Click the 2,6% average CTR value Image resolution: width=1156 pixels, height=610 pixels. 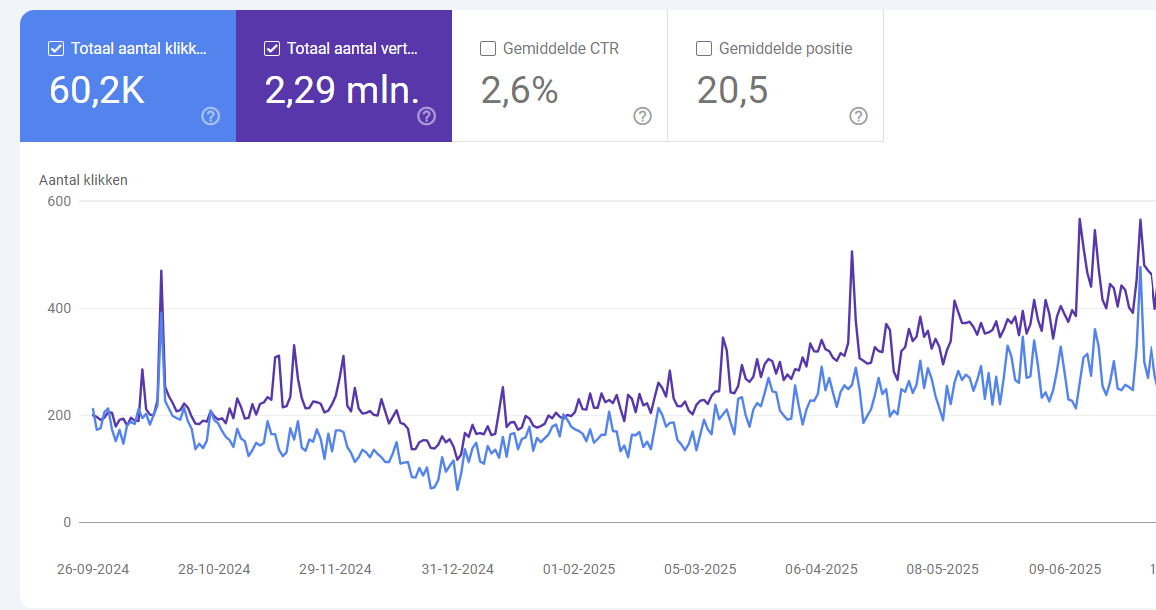click(x=519, y=90)
